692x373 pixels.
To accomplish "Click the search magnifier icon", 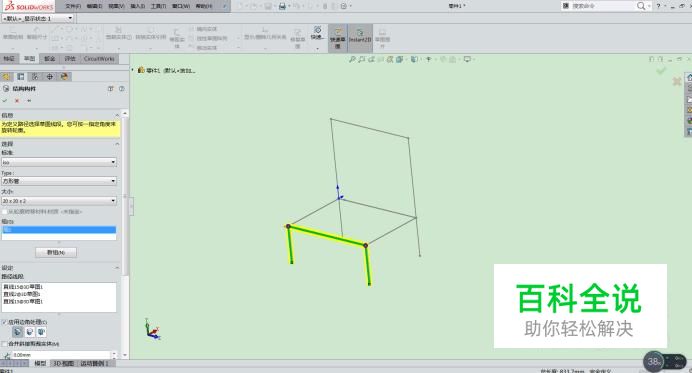I will coord(641,6).
